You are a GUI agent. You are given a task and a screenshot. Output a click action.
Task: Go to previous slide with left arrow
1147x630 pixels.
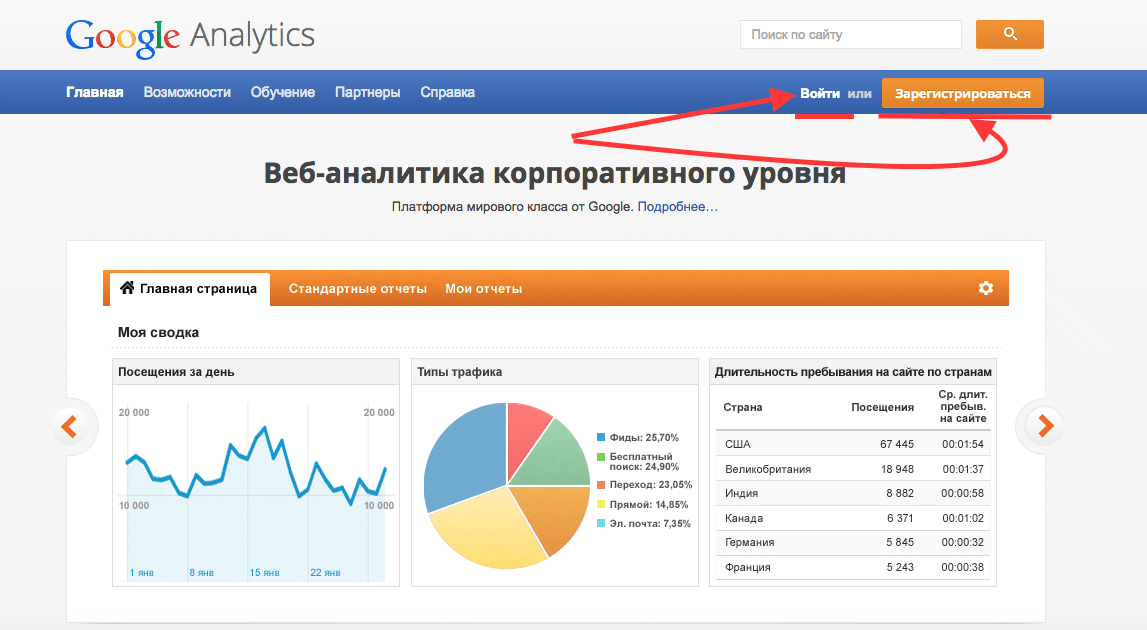pyautogui.click(x=69, y=426)
